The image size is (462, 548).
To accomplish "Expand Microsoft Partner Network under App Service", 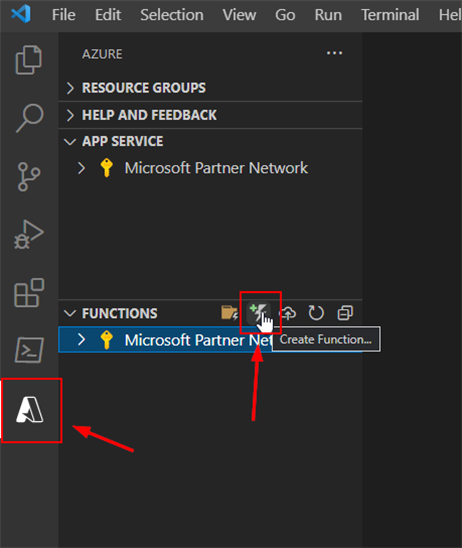I will [81, 168].
